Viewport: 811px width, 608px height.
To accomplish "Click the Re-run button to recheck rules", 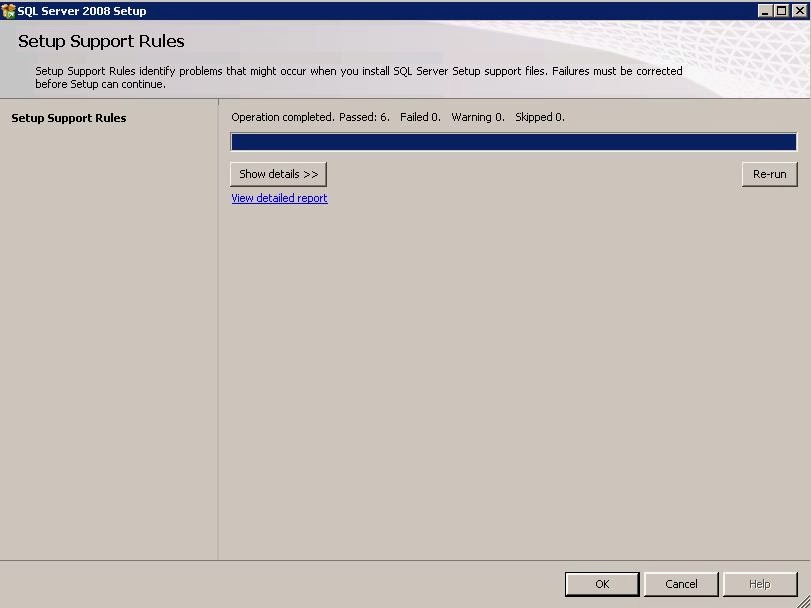I will (x=768, y=174).
